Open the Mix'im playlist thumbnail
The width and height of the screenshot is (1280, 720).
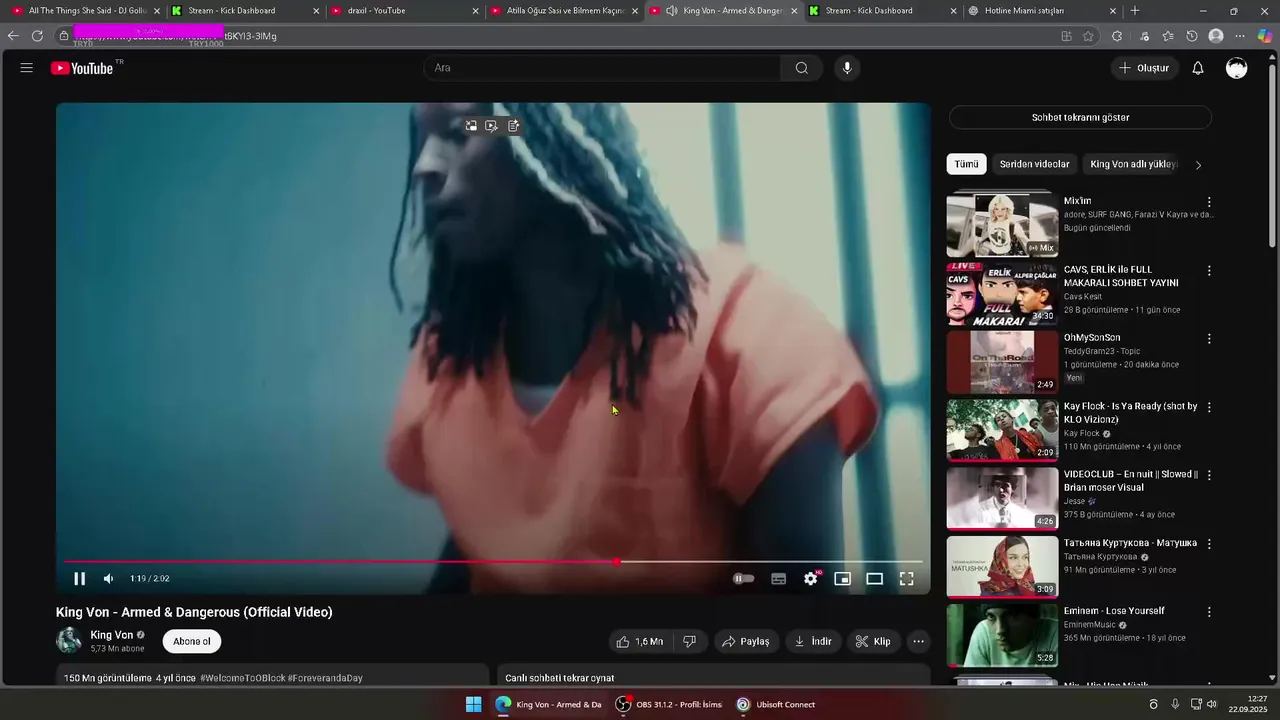tap(1002, 226)
